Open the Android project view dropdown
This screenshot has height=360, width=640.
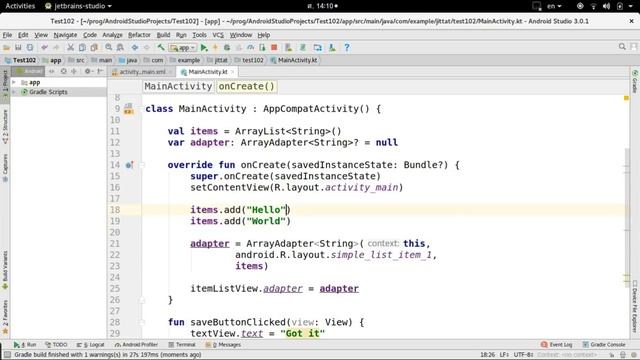pos(28,71)
